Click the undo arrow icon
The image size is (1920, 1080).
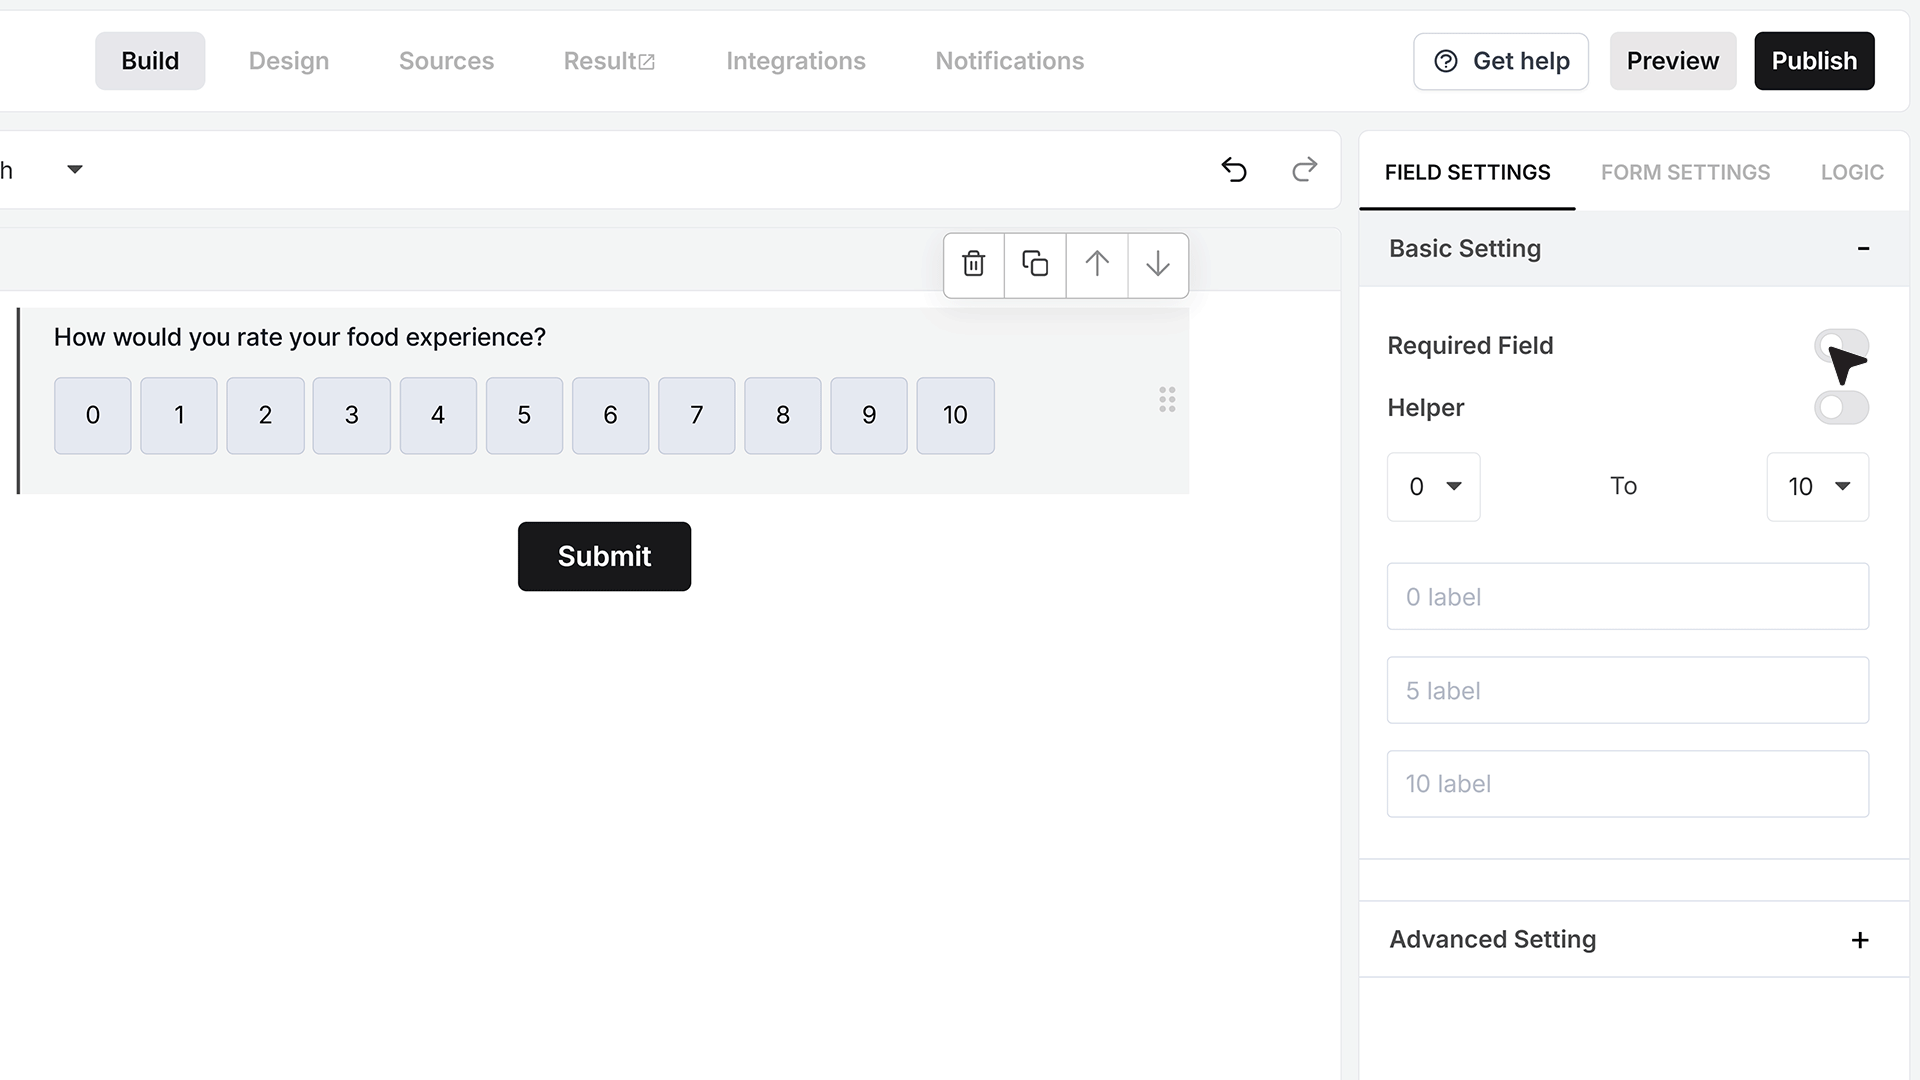coord(1234,170)
